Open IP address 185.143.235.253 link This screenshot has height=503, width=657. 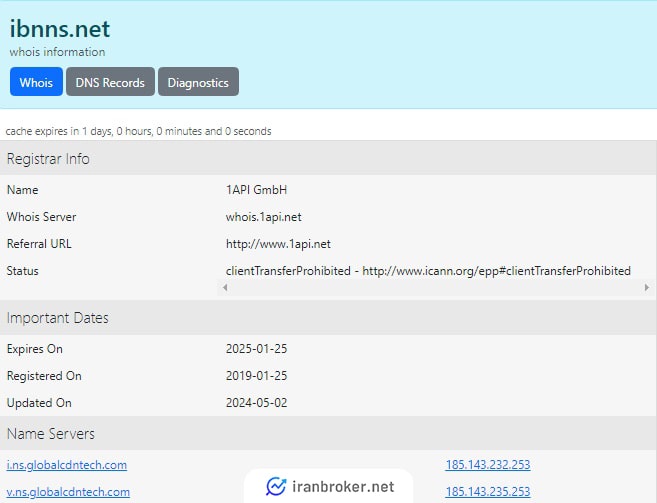click(x=488, y=491)
